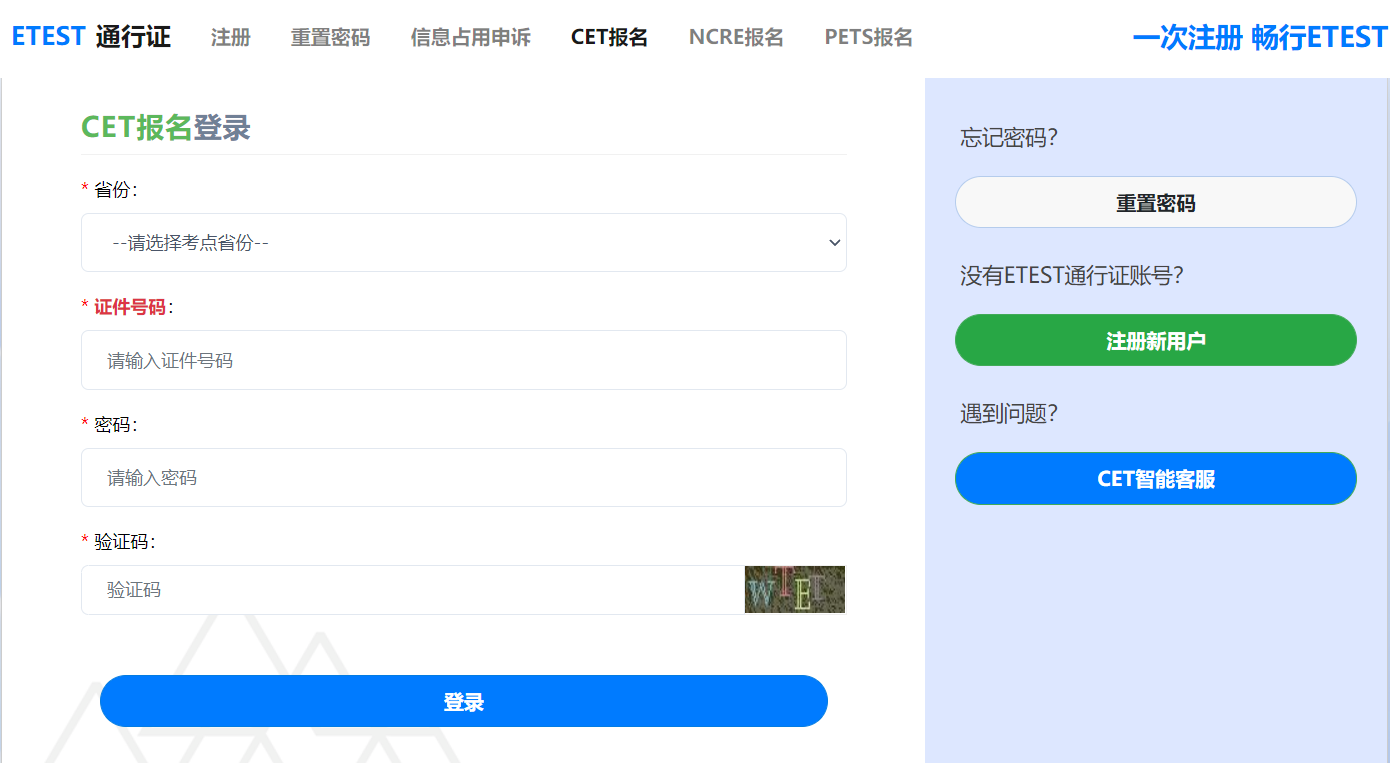
Task: Click the CET报名登录 form heading
Action: tap(166, 128)
